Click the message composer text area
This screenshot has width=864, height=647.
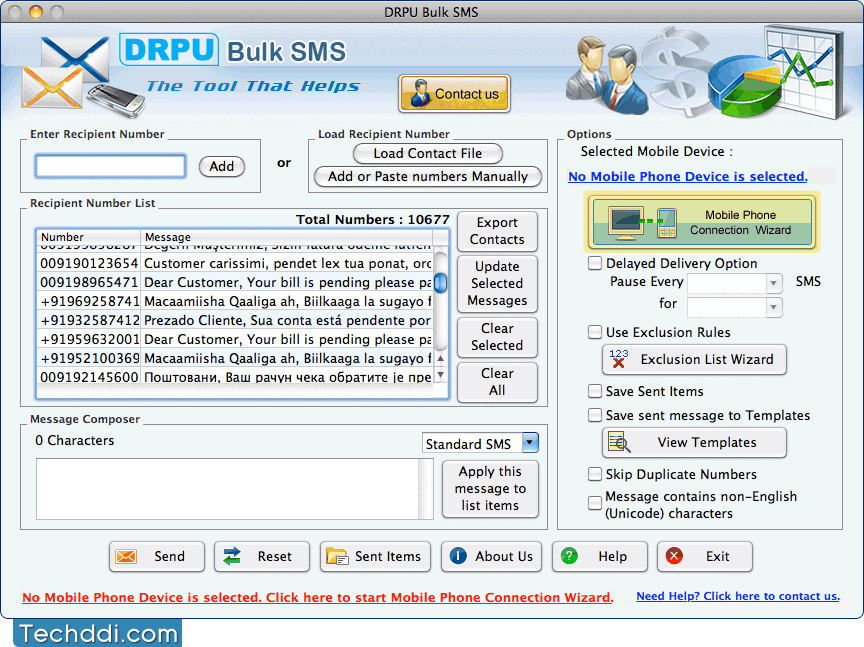coord(228,489)
